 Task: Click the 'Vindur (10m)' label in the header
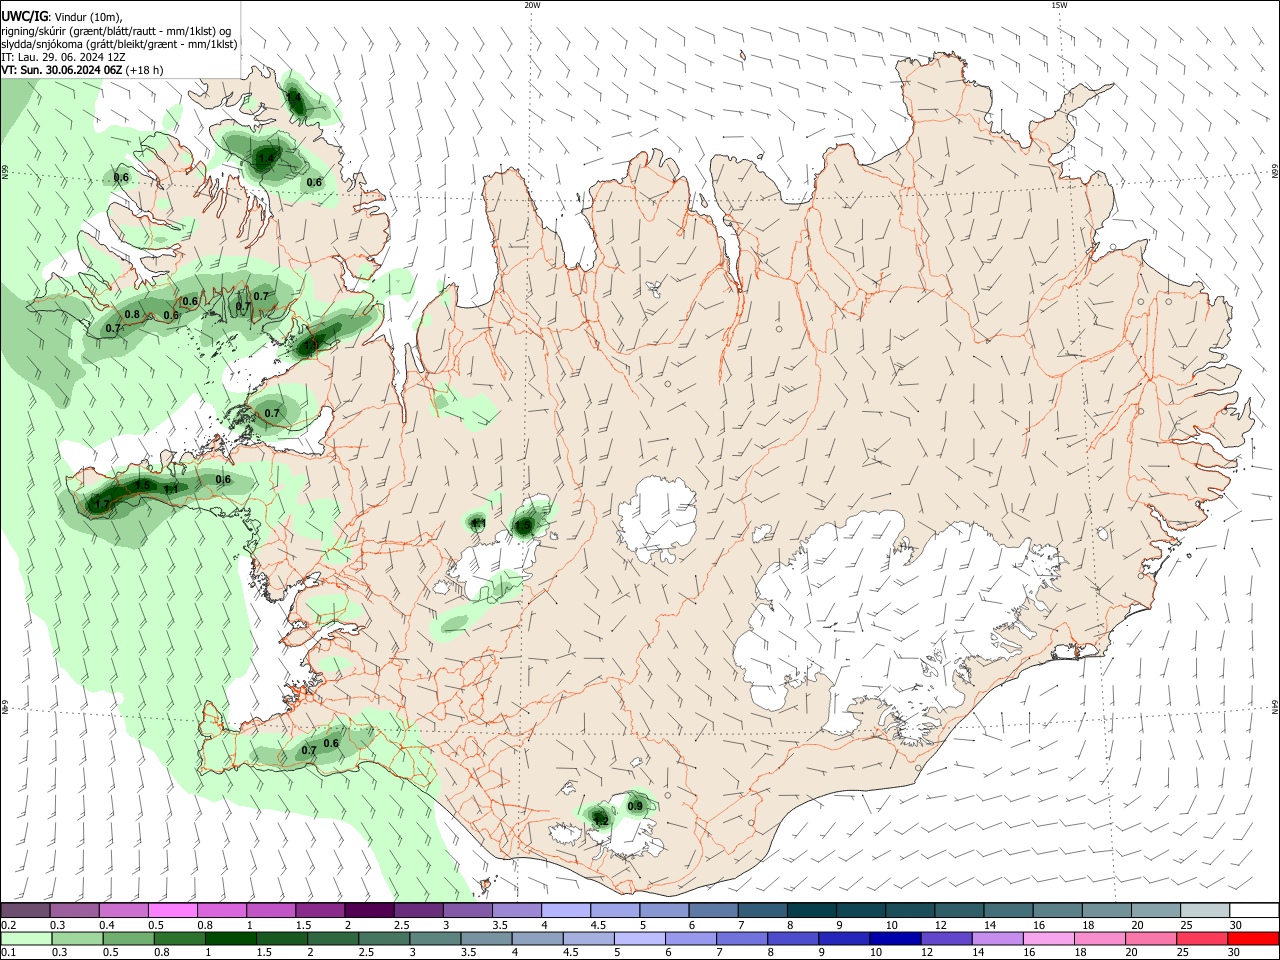point(88,18)
